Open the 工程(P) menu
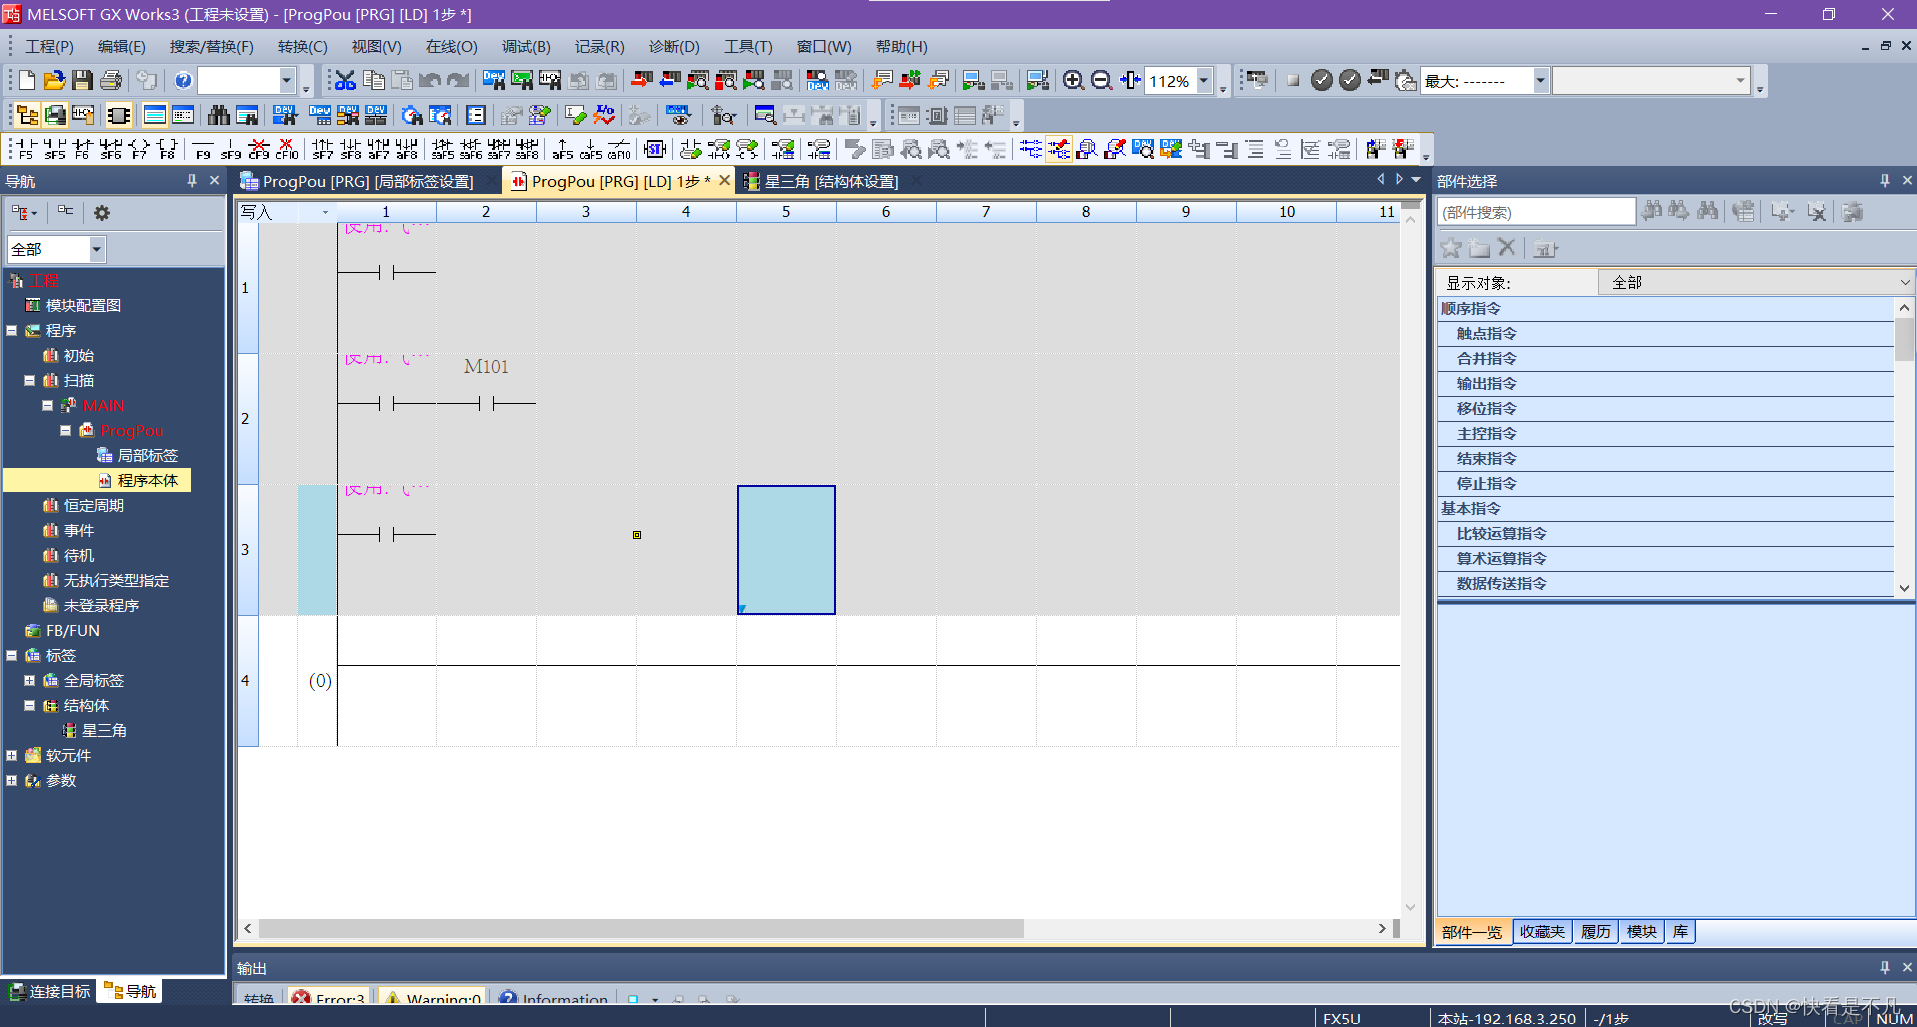1917x1027 pixels. point(49,47)
